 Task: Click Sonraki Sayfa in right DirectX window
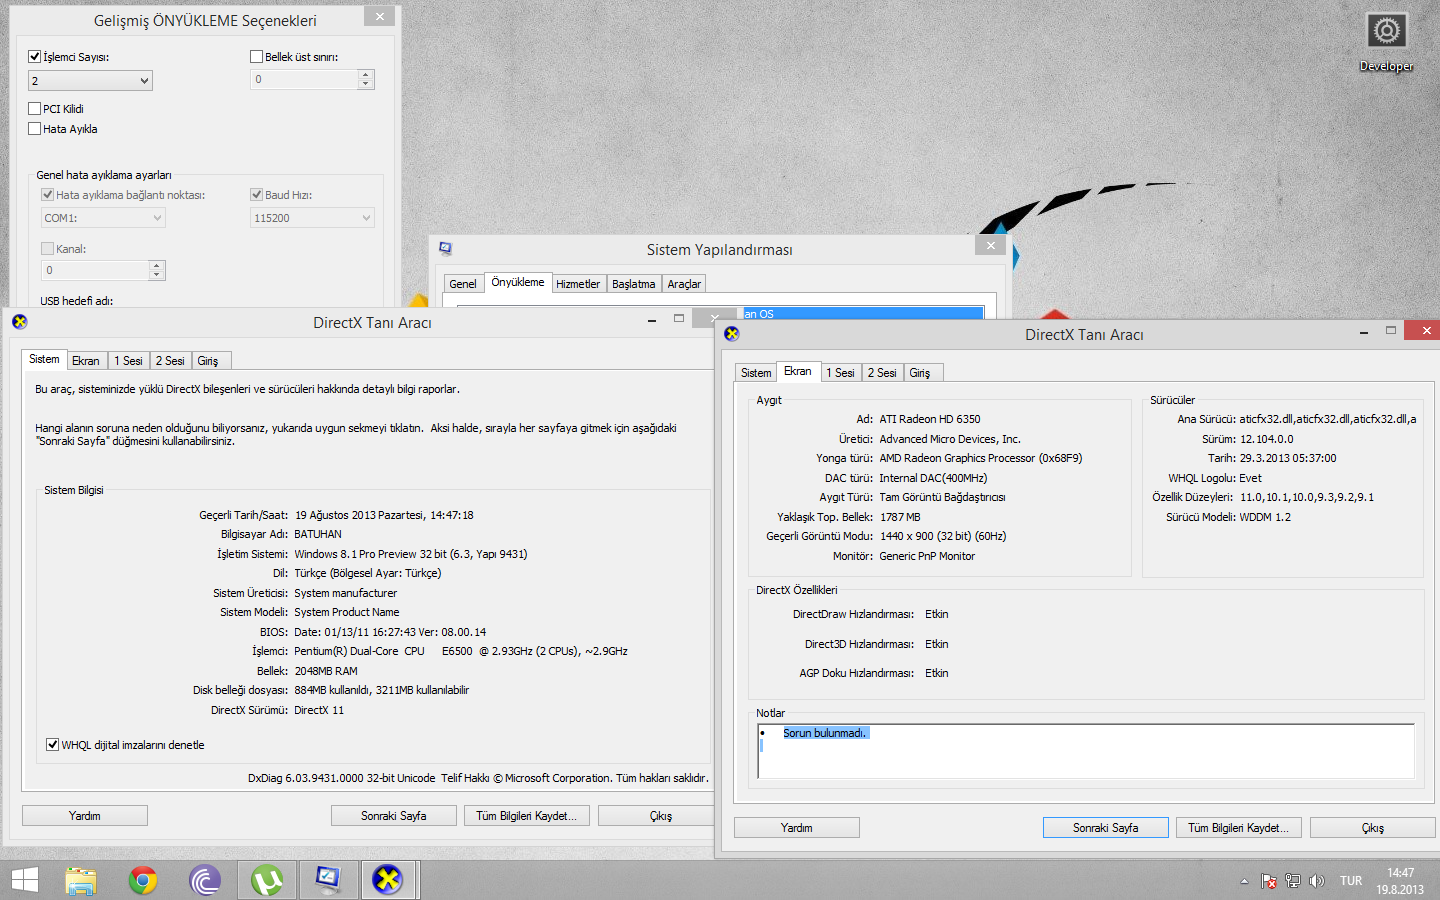pos(1106,828)
